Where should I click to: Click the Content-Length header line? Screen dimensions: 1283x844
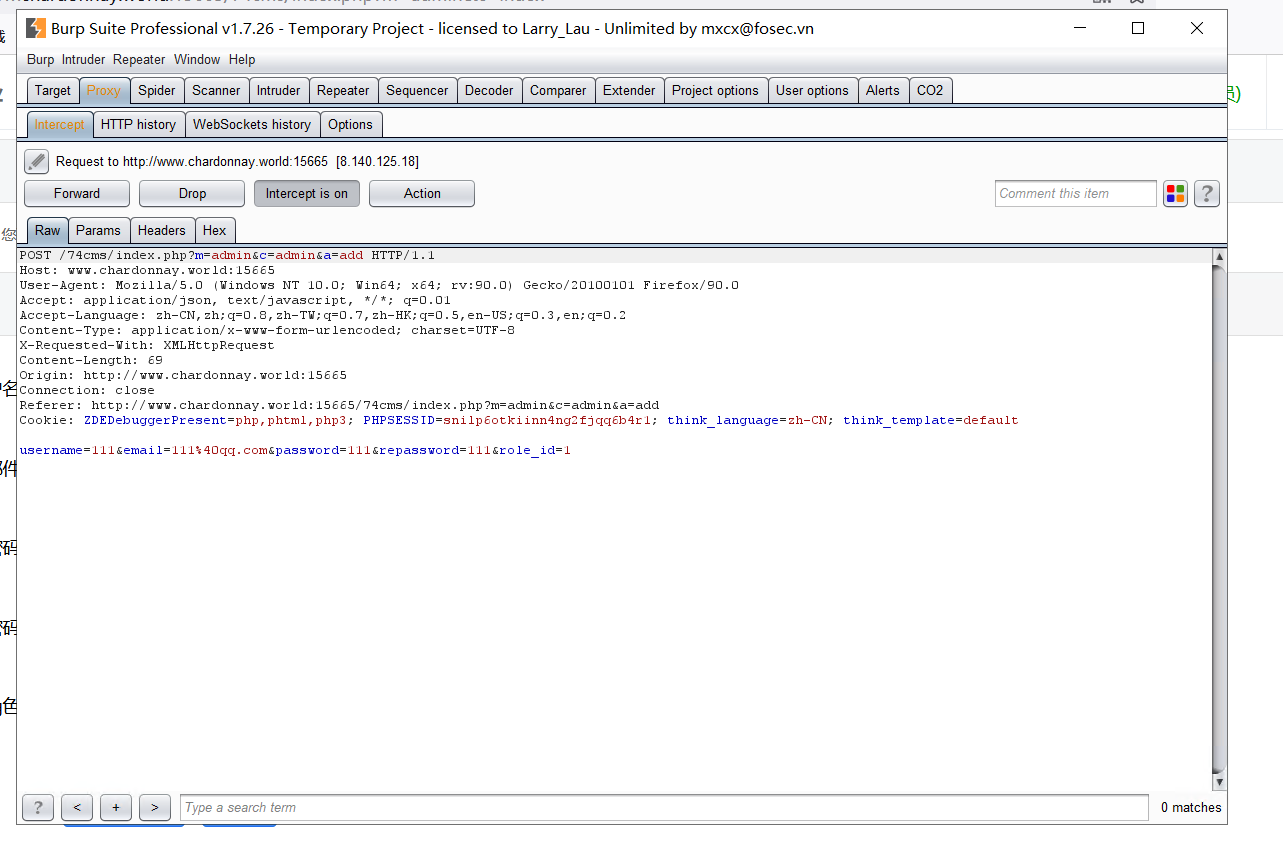coord(91,360)
